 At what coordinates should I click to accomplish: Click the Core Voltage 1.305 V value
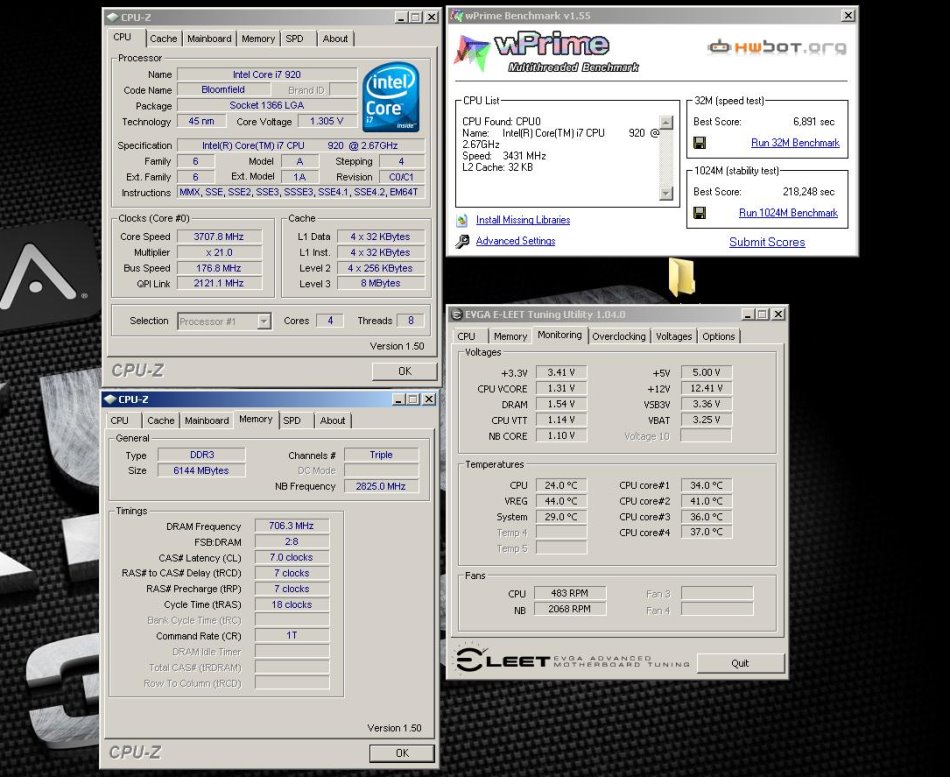(x=327, y=121)
